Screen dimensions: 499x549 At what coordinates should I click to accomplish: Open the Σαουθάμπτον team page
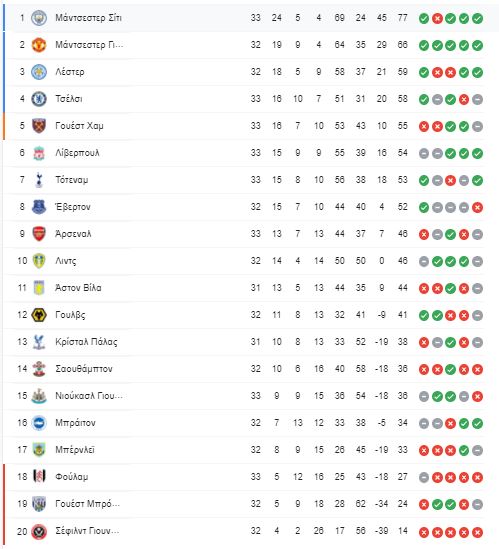[84, 369]
